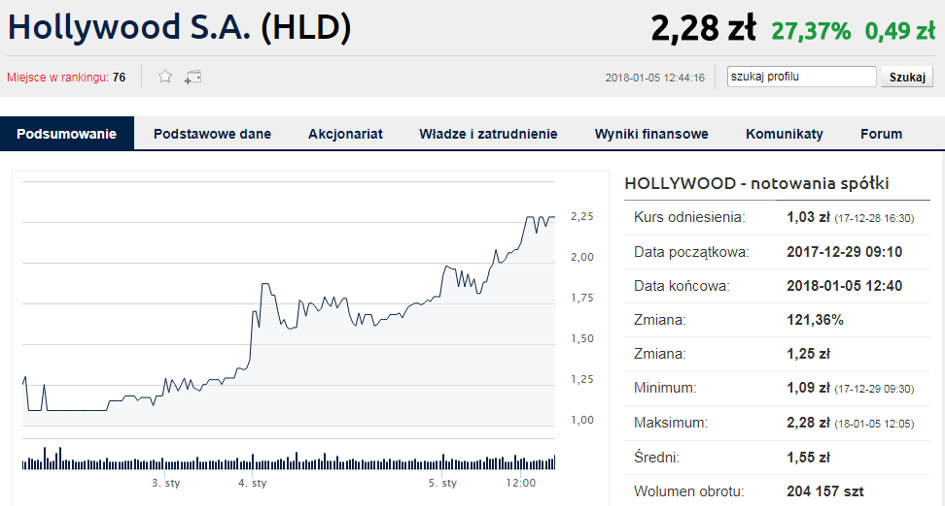Click the '3. sty' date axis label
Viewport: 945px width, 506px height.
tap(166, 483)
